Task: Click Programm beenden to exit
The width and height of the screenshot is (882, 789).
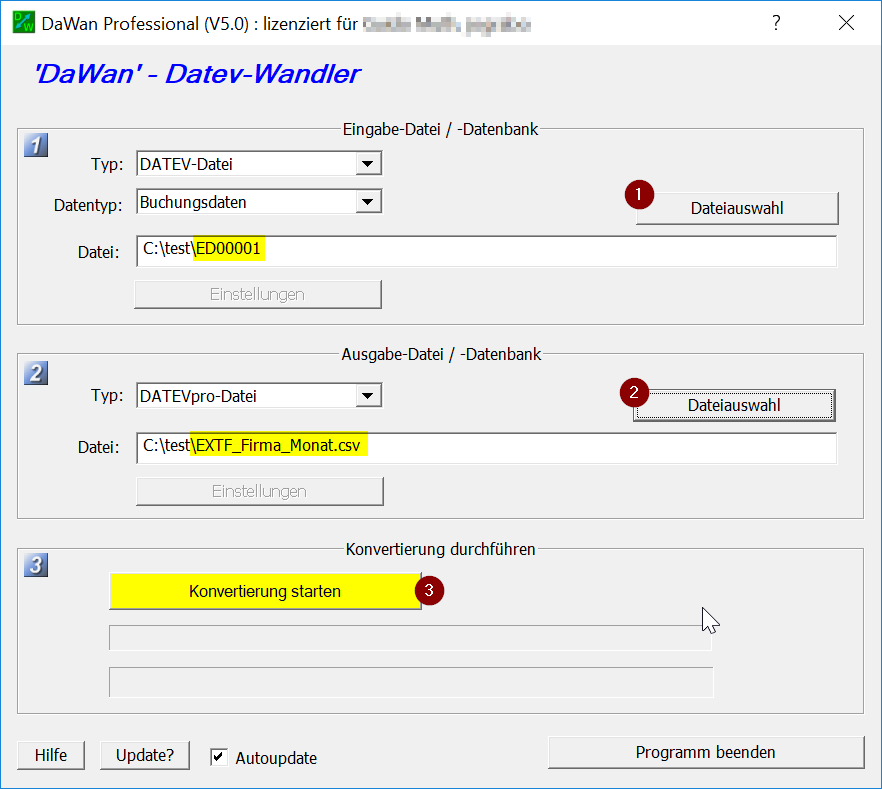Action: click(x=706, y=752)
